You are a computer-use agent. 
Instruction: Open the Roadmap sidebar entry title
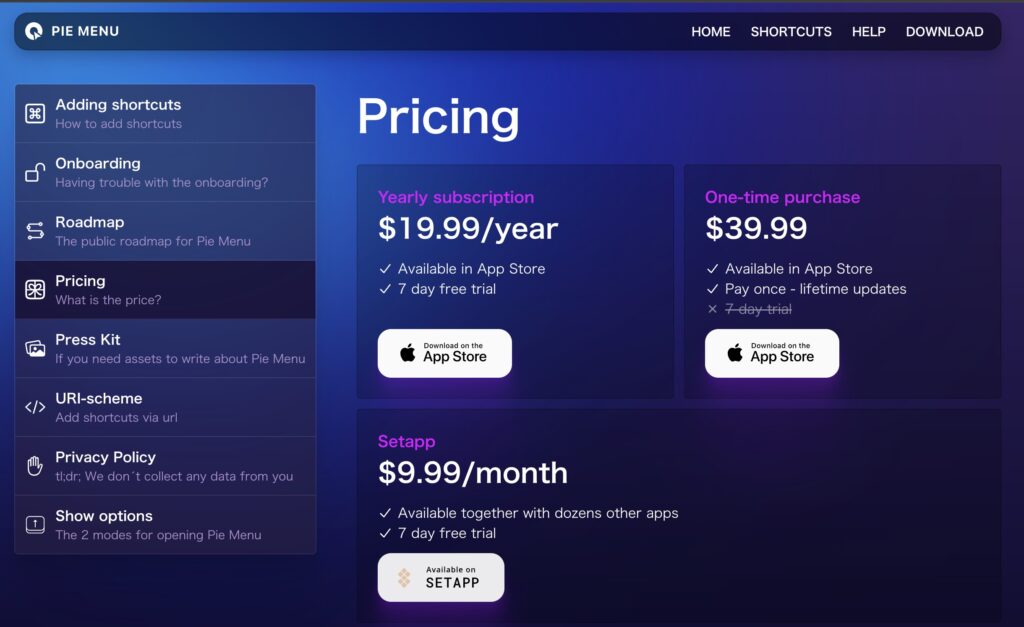[x=89, y=222]
